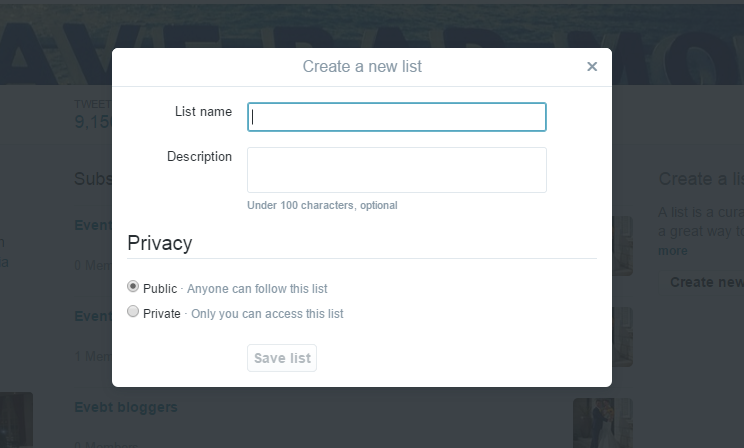This screenshot has height=448, width=744.
Task: Select the Public privacy radio button
Action: coord(134,287)
